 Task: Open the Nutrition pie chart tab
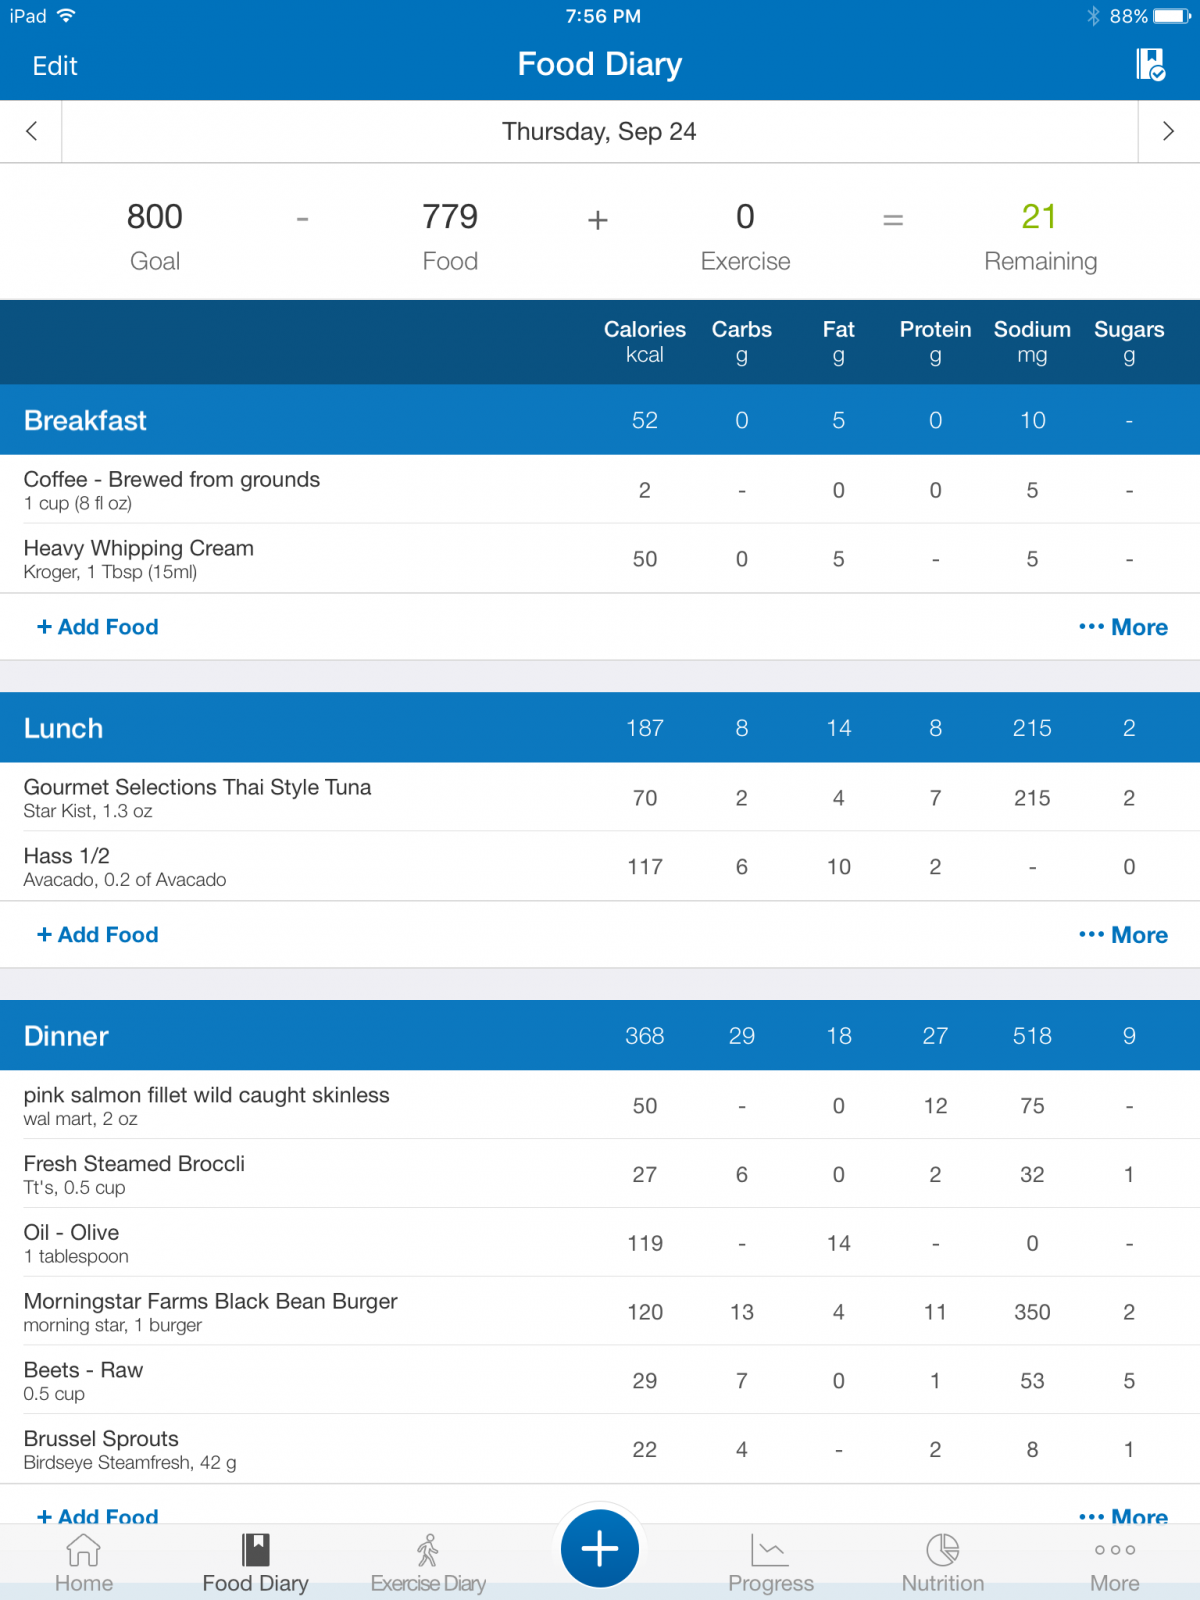tap(943, 1563)
